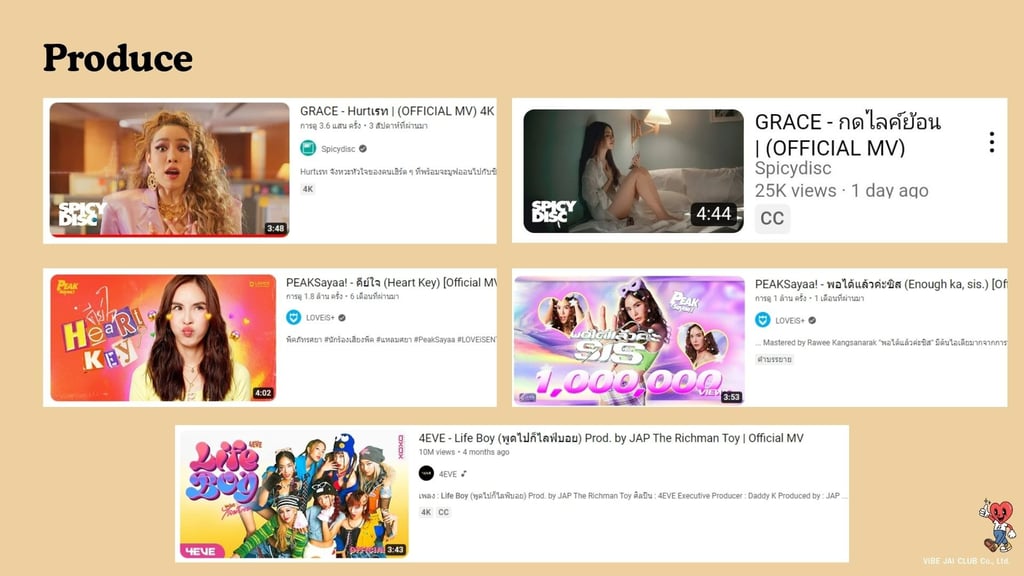This screenshot has height=576, width=1024.
Task: Click the คำบรรยาย subtitles badge
Action: [775, 359]
